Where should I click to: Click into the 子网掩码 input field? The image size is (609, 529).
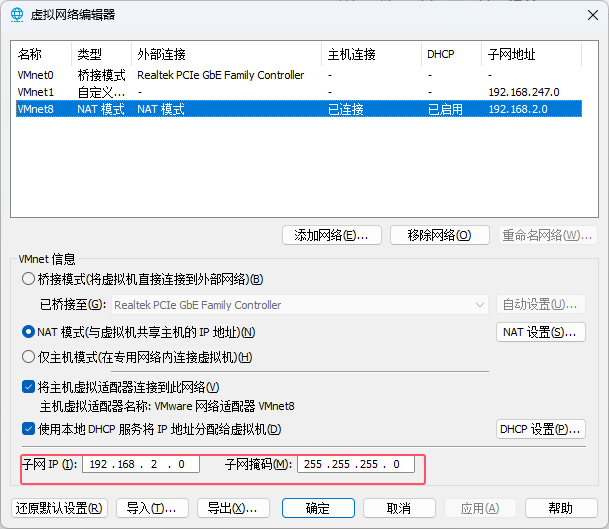(355, 465)
